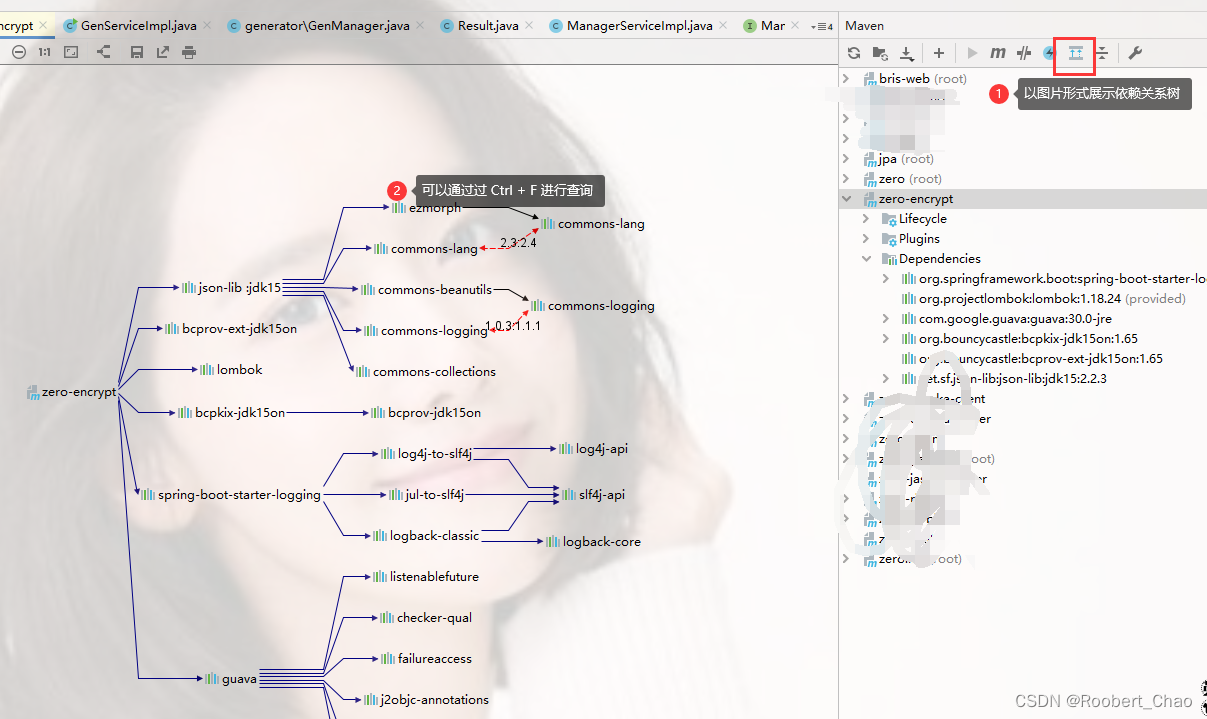Show hidden editor tabs dropdown
Viewport: 1207px width, 719px height.
click(821, 26)
